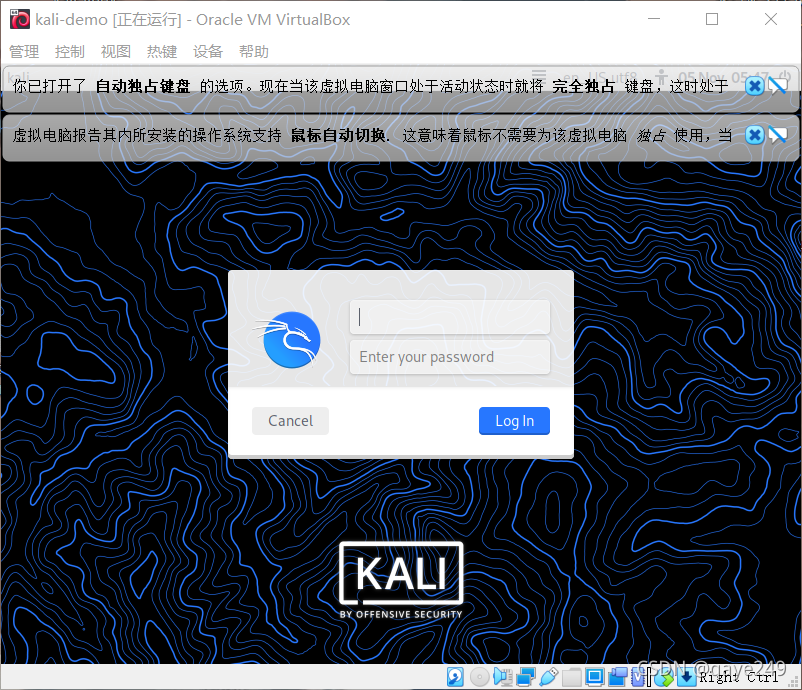The image size is (802, 690).
Task: Click the shared folders status icon
Action: point(571,677)
